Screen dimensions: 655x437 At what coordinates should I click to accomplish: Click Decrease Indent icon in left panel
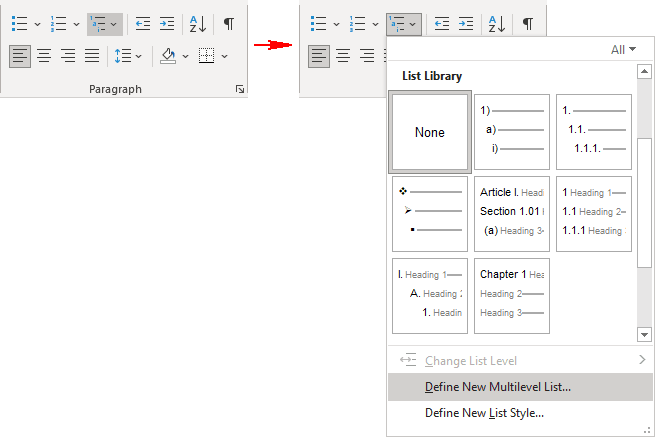[x=143, y=23]
